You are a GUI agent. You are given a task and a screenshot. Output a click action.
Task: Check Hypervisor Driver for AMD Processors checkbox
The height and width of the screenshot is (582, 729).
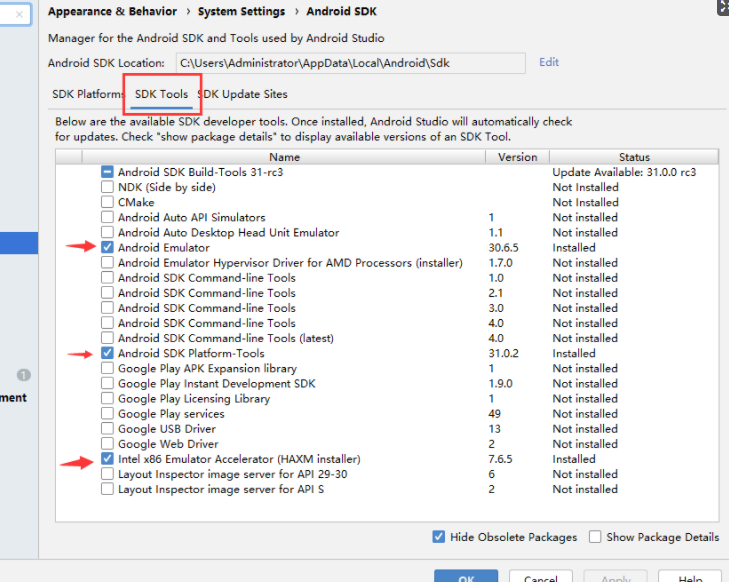pos(107,263)
